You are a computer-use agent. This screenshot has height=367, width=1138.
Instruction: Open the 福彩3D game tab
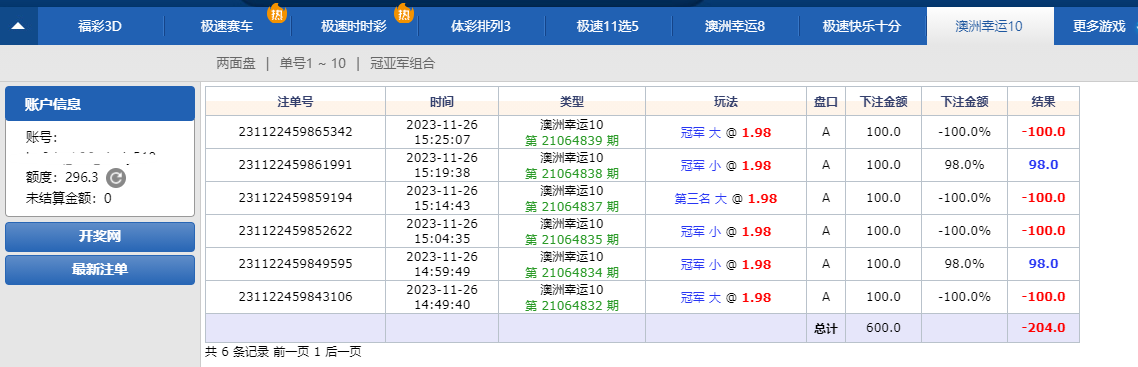[x=100, y=27]
